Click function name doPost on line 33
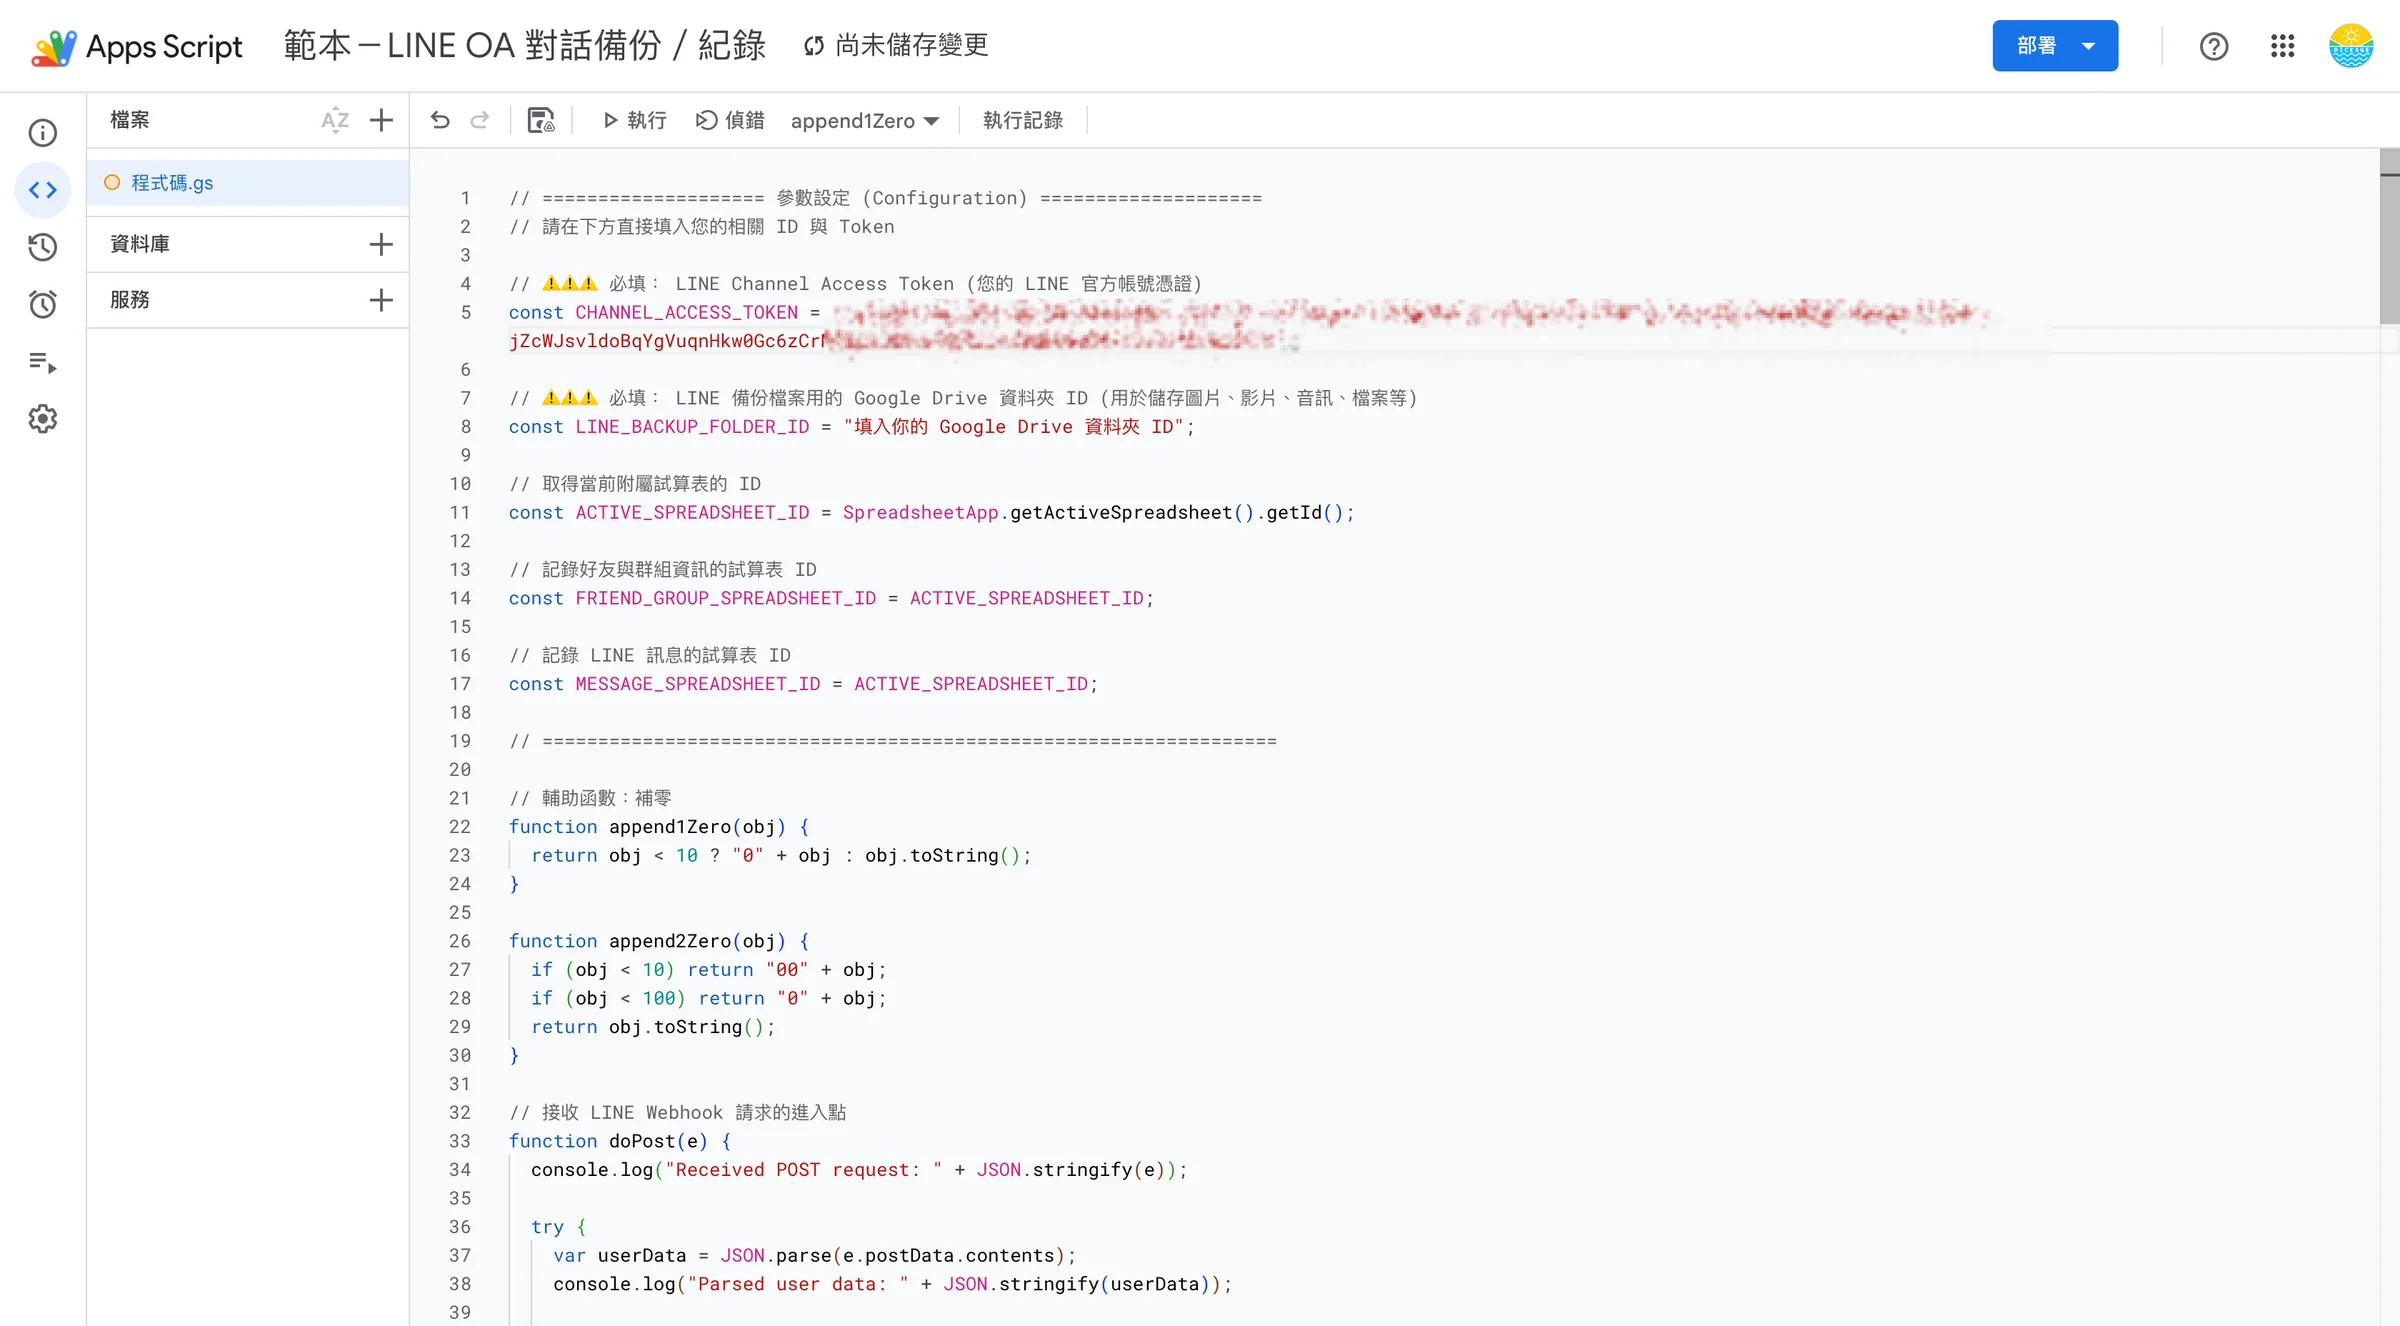Image resolution: width=2400 pixels, height=1326 pixels. 642,1141
